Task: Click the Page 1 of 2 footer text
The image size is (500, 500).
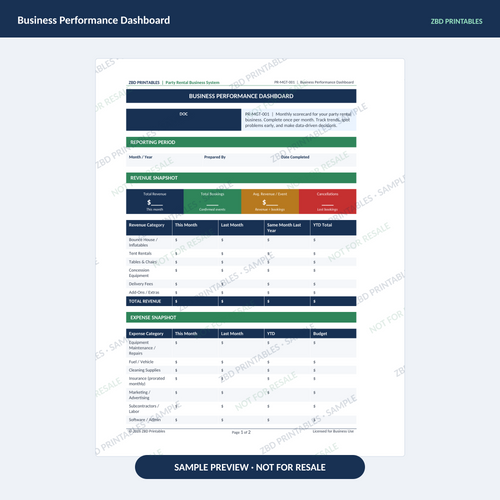Action: (x=241, y=432)
